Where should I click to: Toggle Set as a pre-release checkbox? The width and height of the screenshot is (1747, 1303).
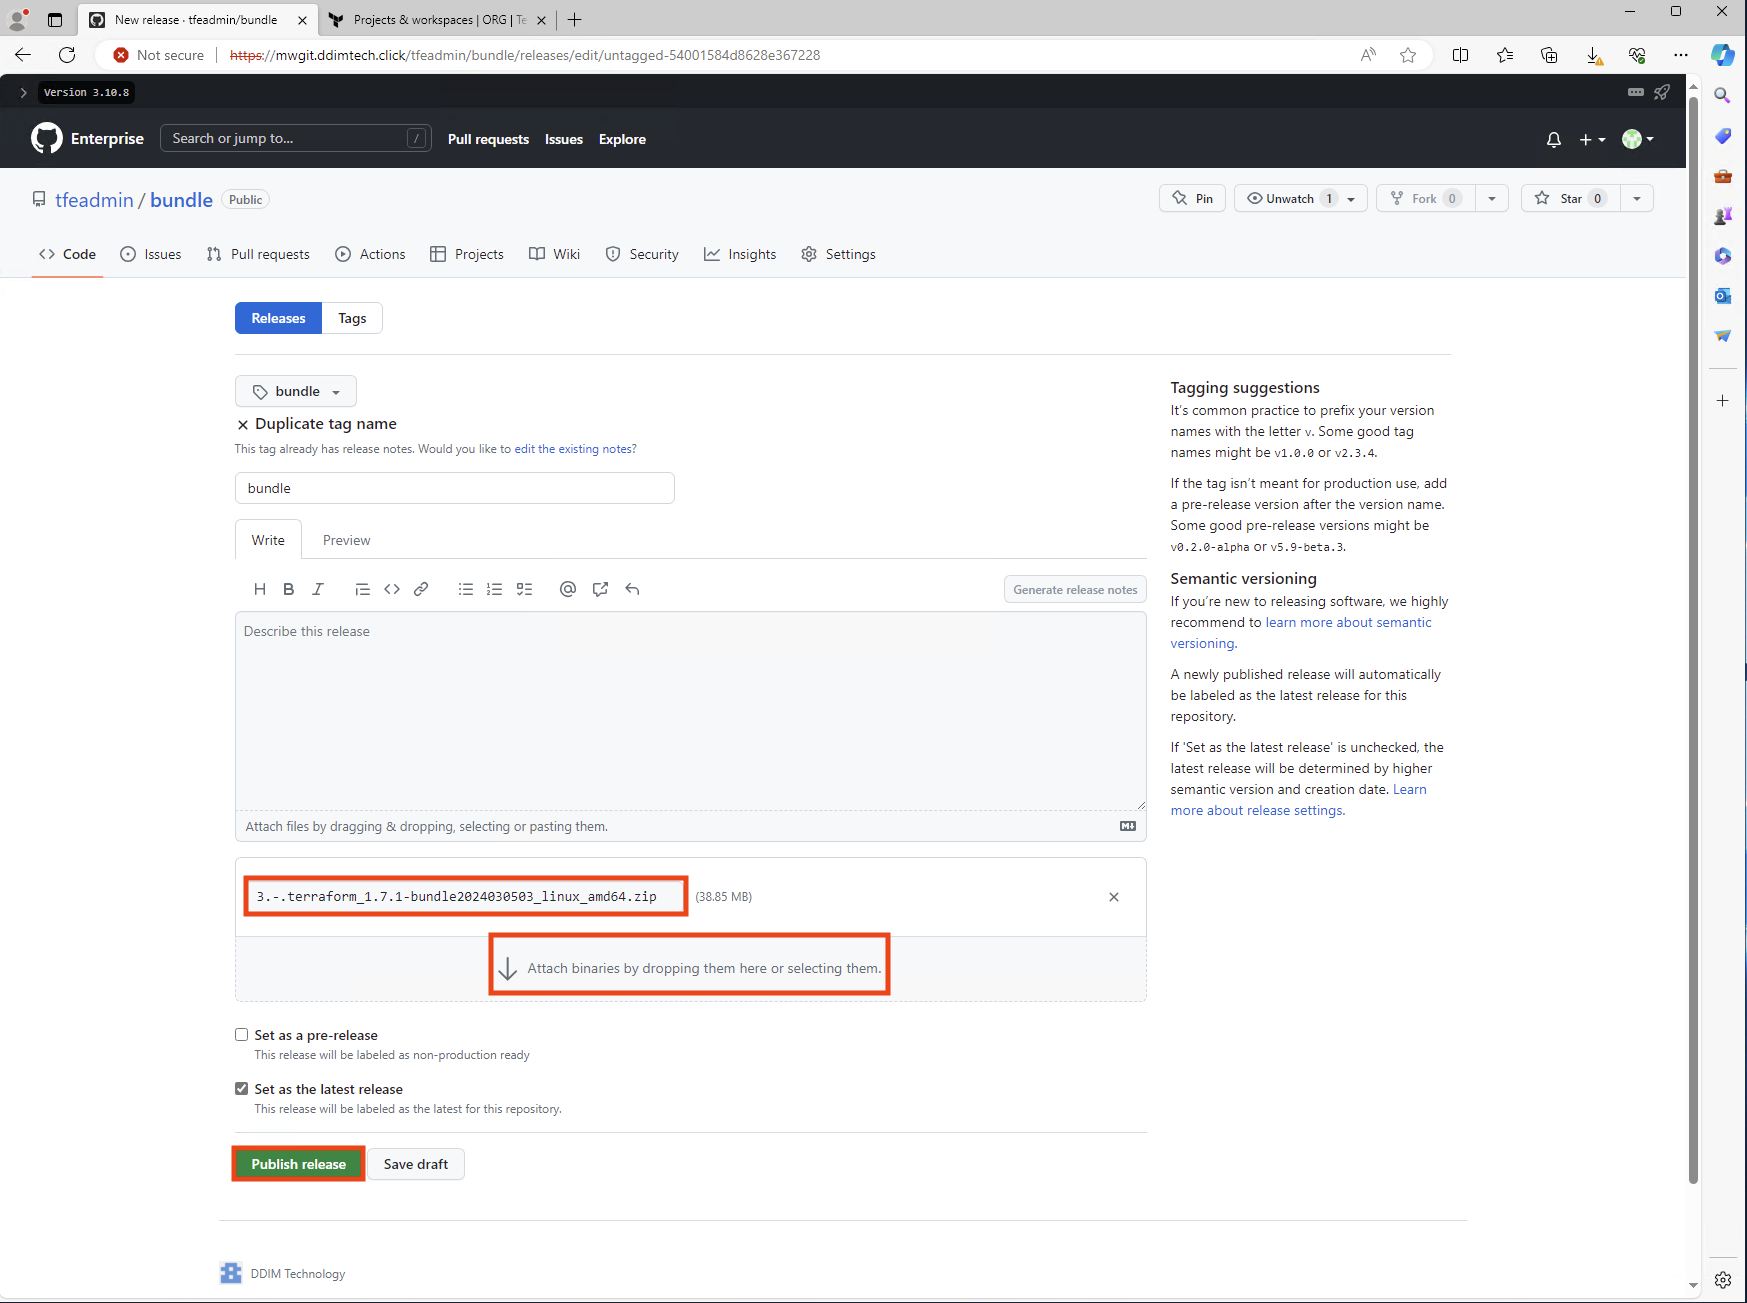[x=241, y=1035]
